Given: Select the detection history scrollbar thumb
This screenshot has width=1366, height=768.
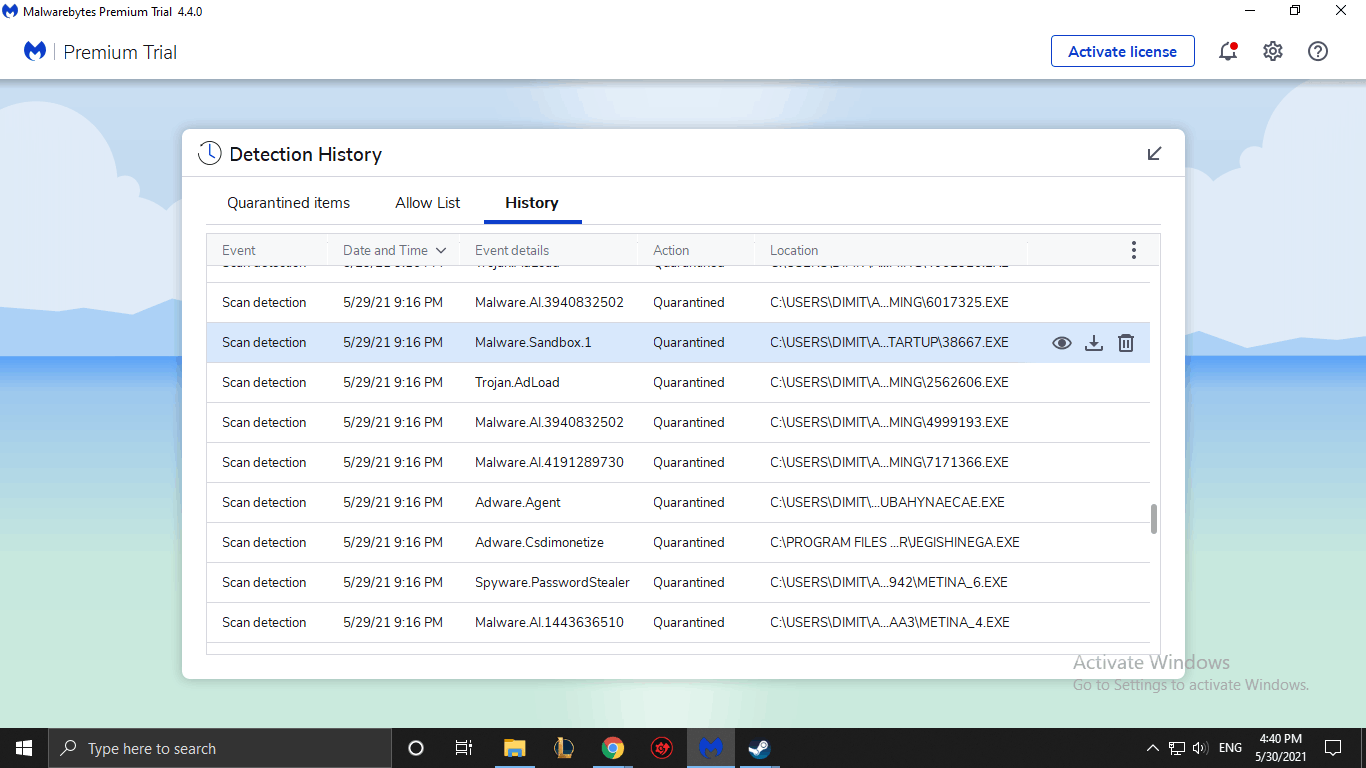Looking at the screenshot, I should tap(1154, 519).
